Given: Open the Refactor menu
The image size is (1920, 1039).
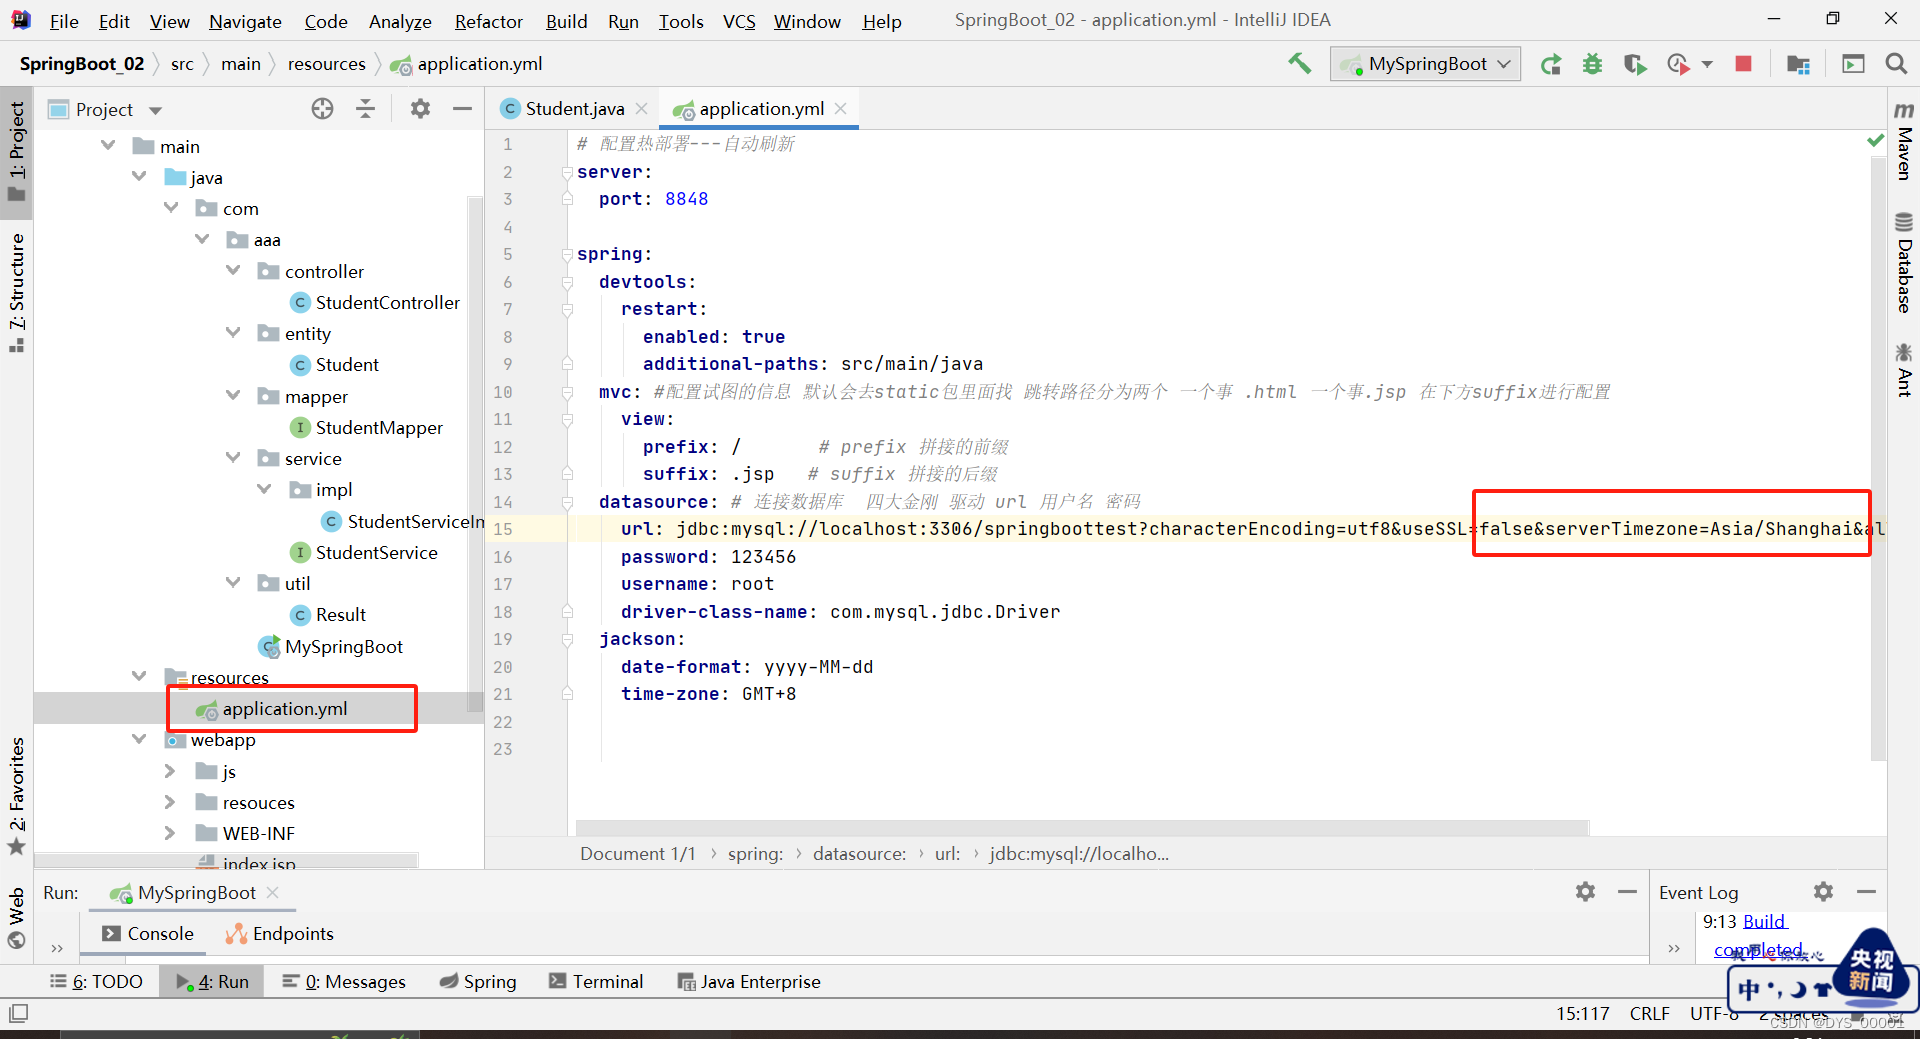Looking at the screenshot, I should point(488,21).
